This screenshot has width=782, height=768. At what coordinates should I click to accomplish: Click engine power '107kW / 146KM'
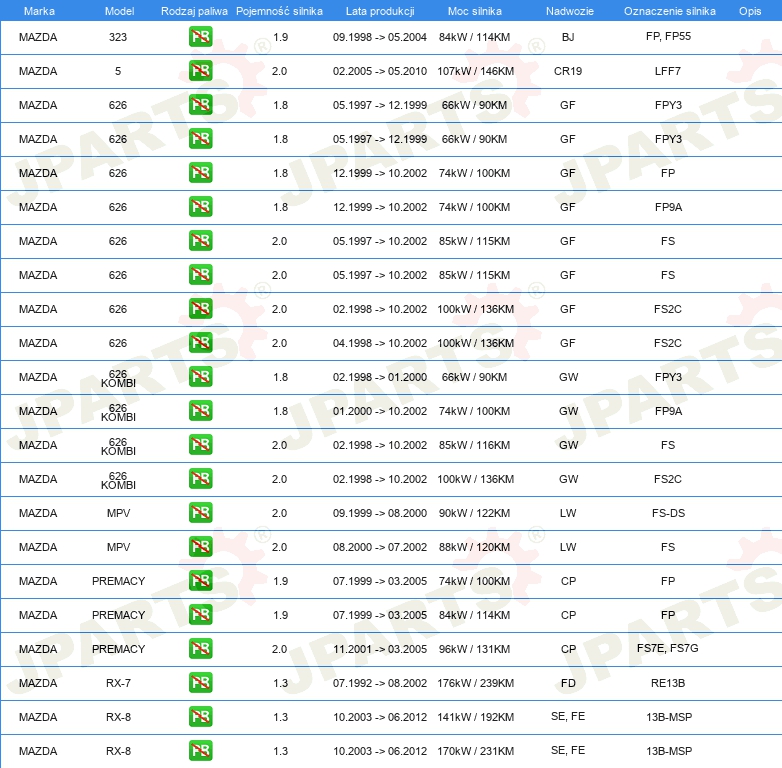[x=475, y=71]
